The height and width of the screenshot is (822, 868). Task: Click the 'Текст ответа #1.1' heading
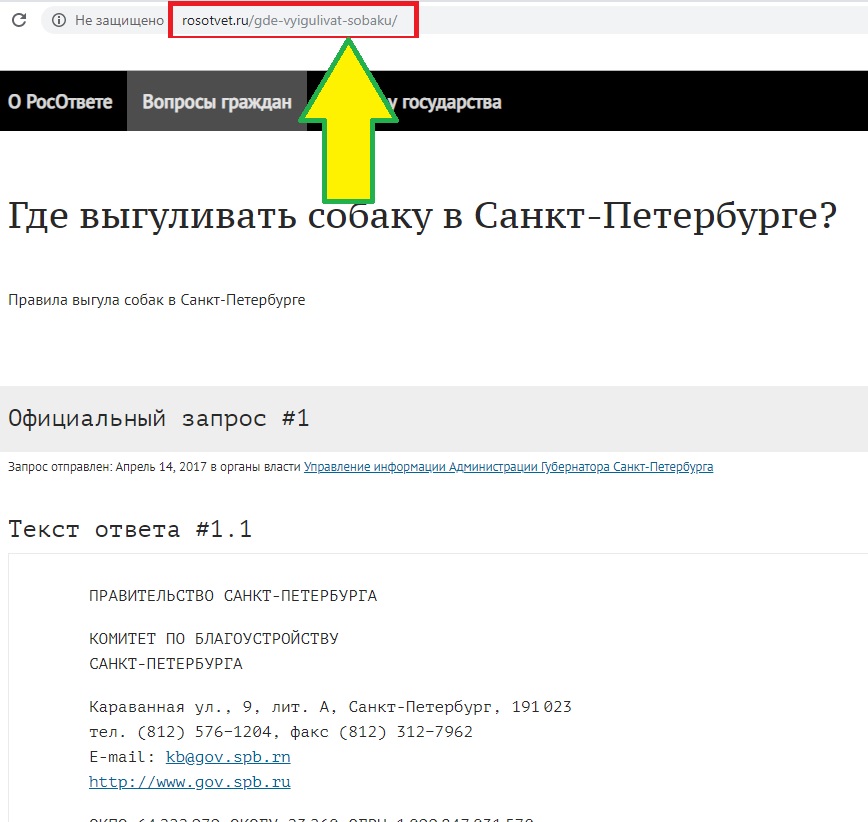[130, 529]
